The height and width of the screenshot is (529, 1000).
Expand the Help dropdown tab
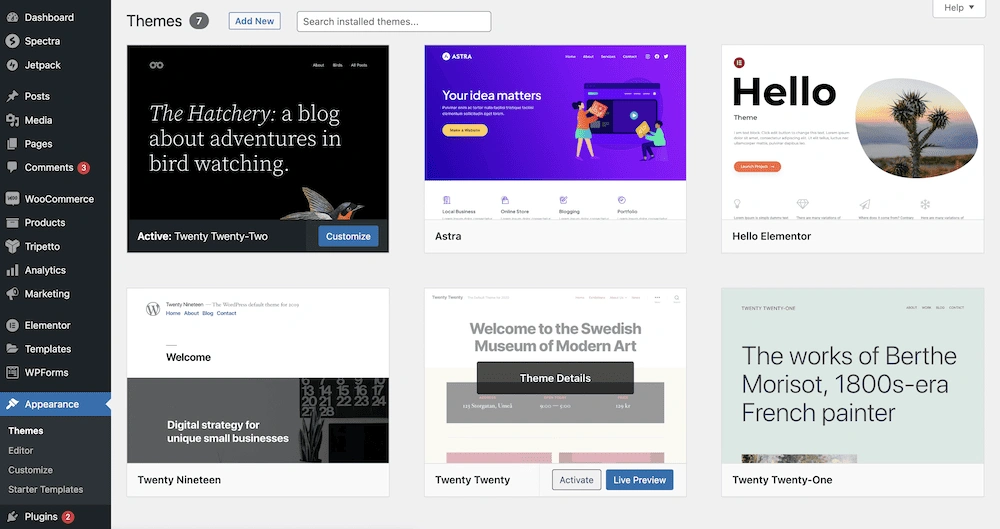pos(959,8)
